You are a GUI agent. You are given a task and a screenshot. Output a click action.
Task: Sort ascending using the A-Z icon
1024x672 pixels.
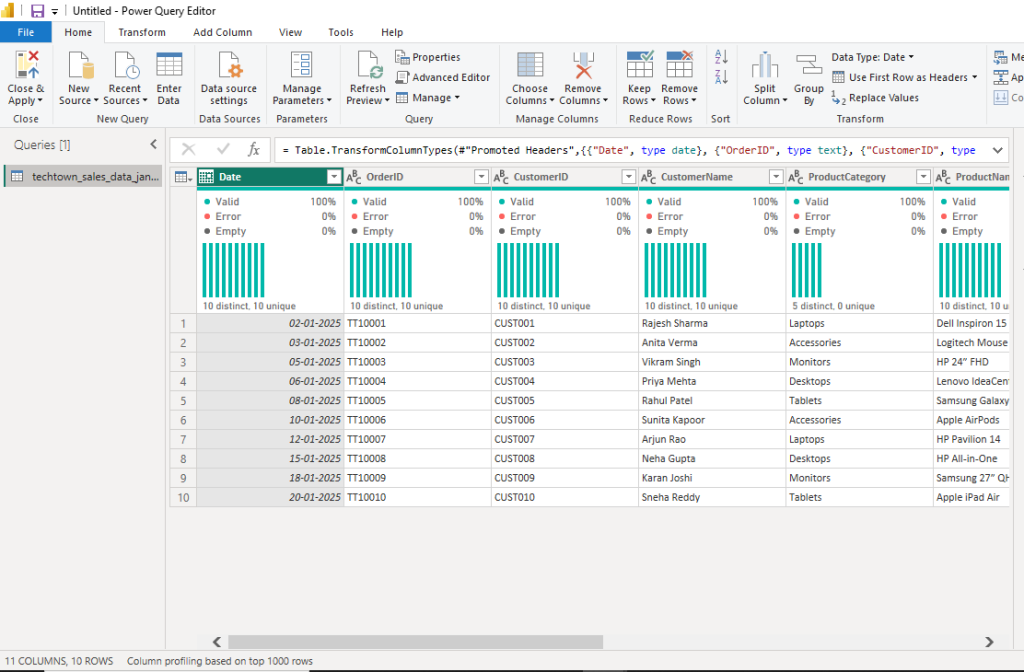(x=721, y=58)
